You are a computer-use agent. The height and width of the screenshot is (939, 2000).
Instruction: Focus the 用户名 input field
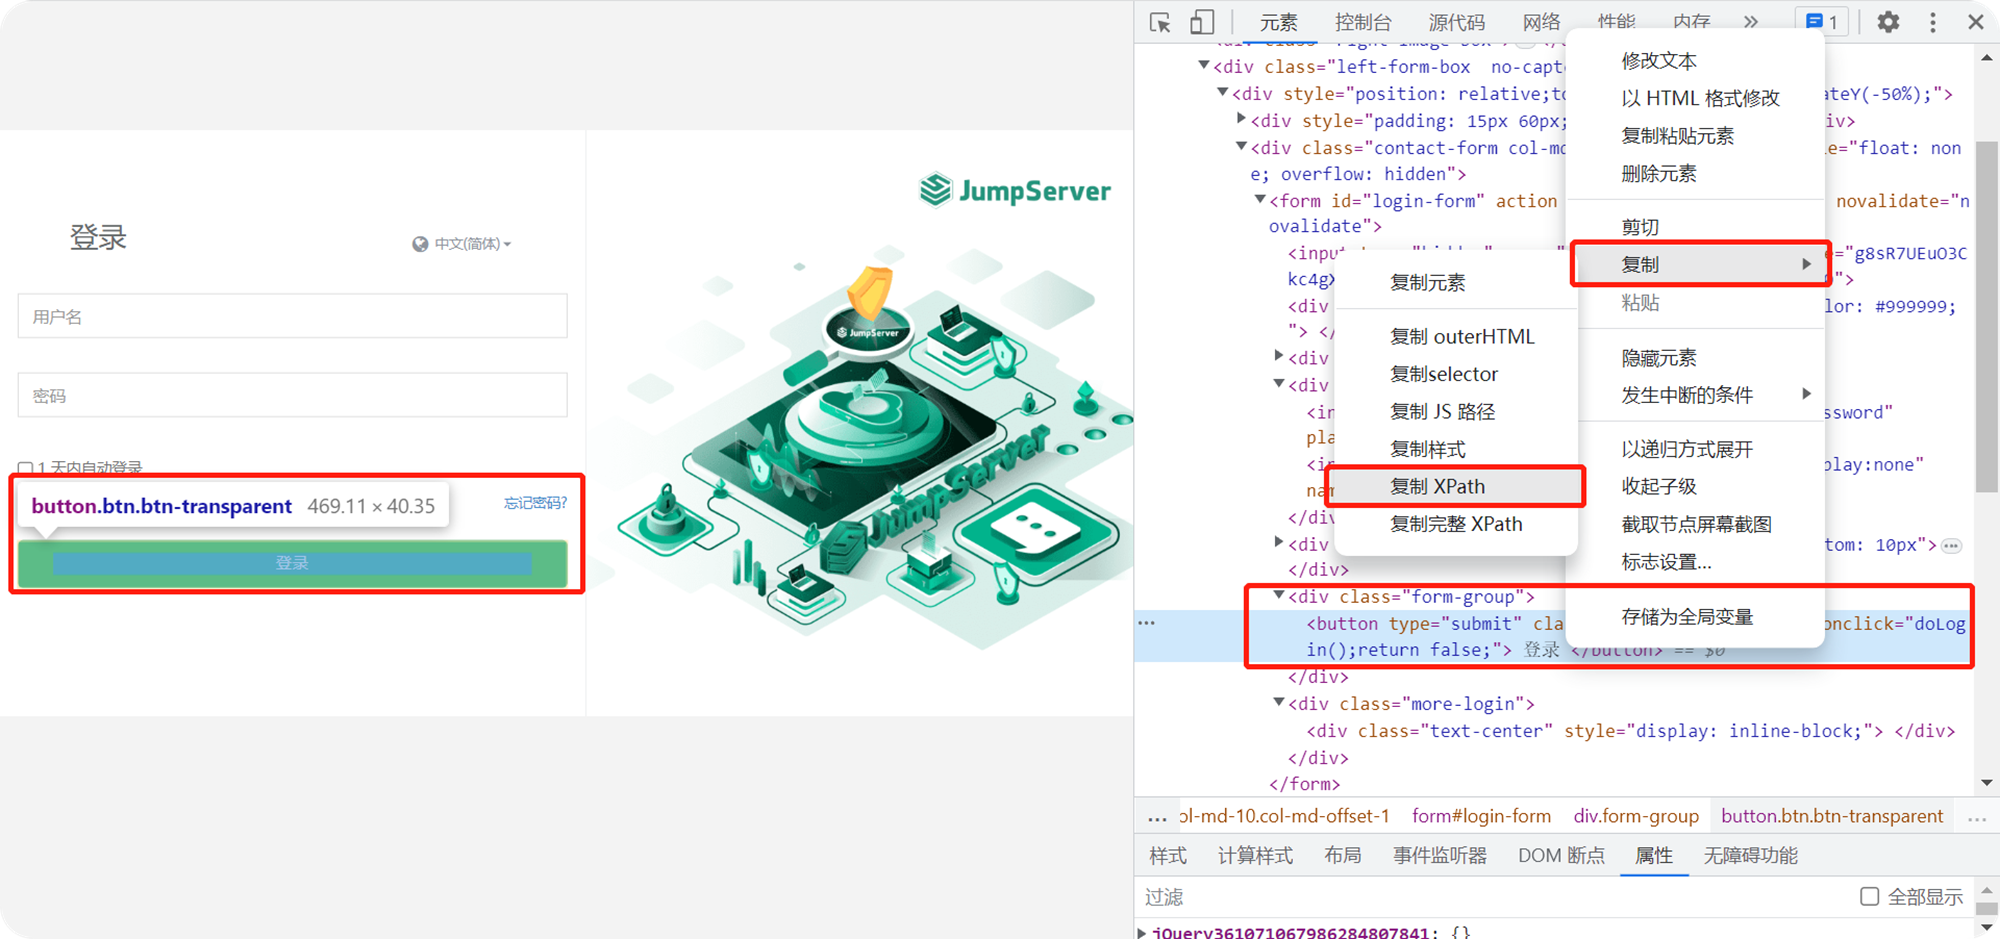[x=292, y=316]
